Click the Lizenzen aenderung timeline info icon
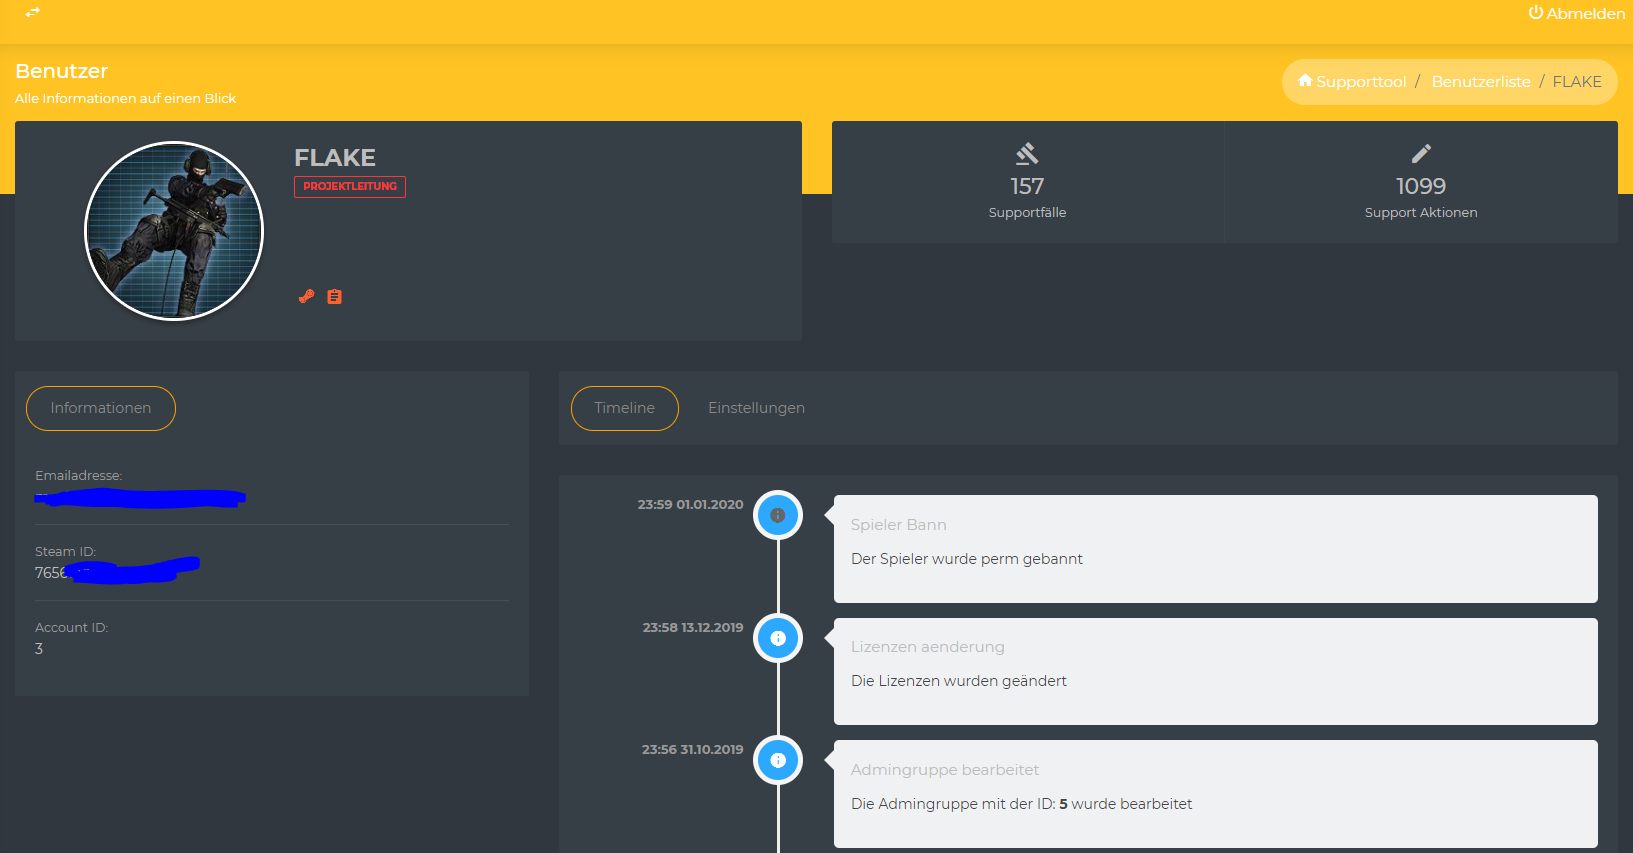Viewport: 1633px width, 853px height. click(778, 638)
